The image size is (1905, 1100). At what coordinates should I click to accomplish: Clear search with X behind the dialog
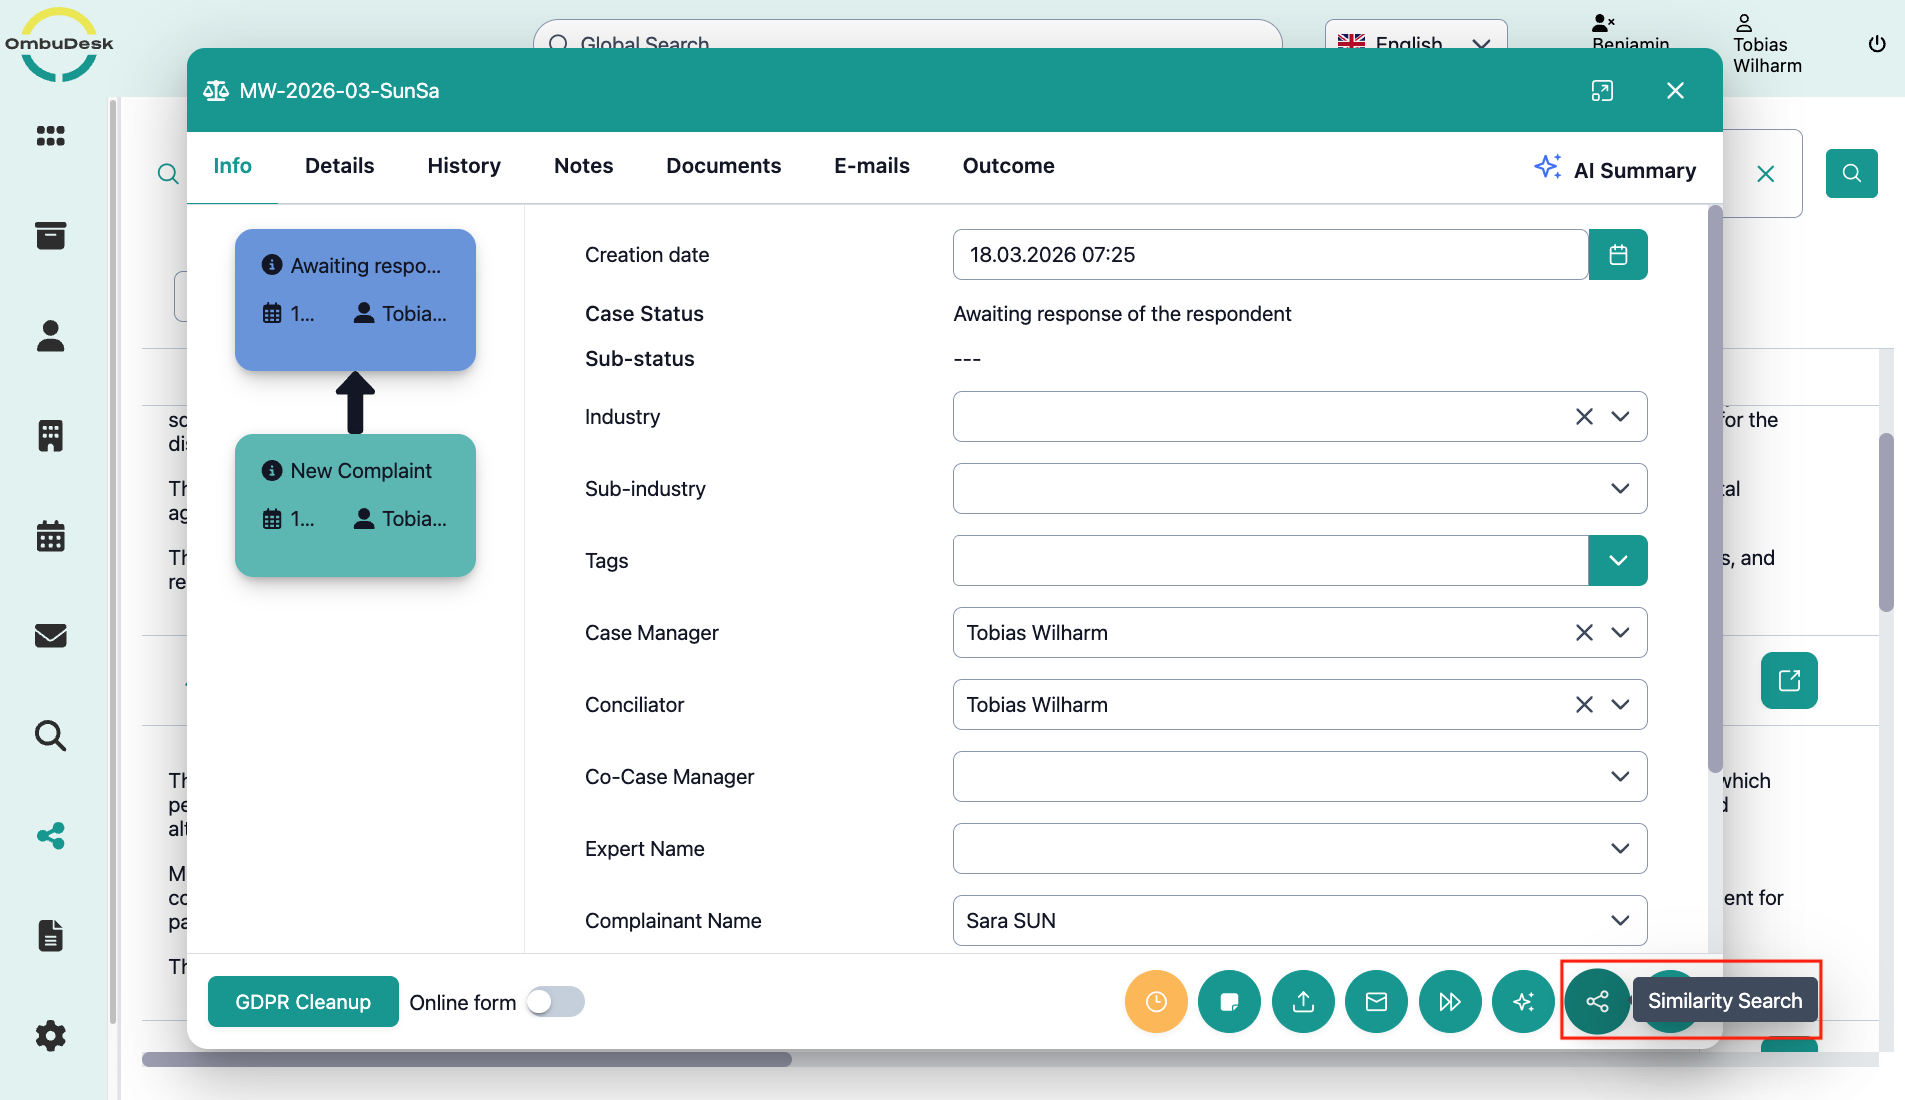1766,174
